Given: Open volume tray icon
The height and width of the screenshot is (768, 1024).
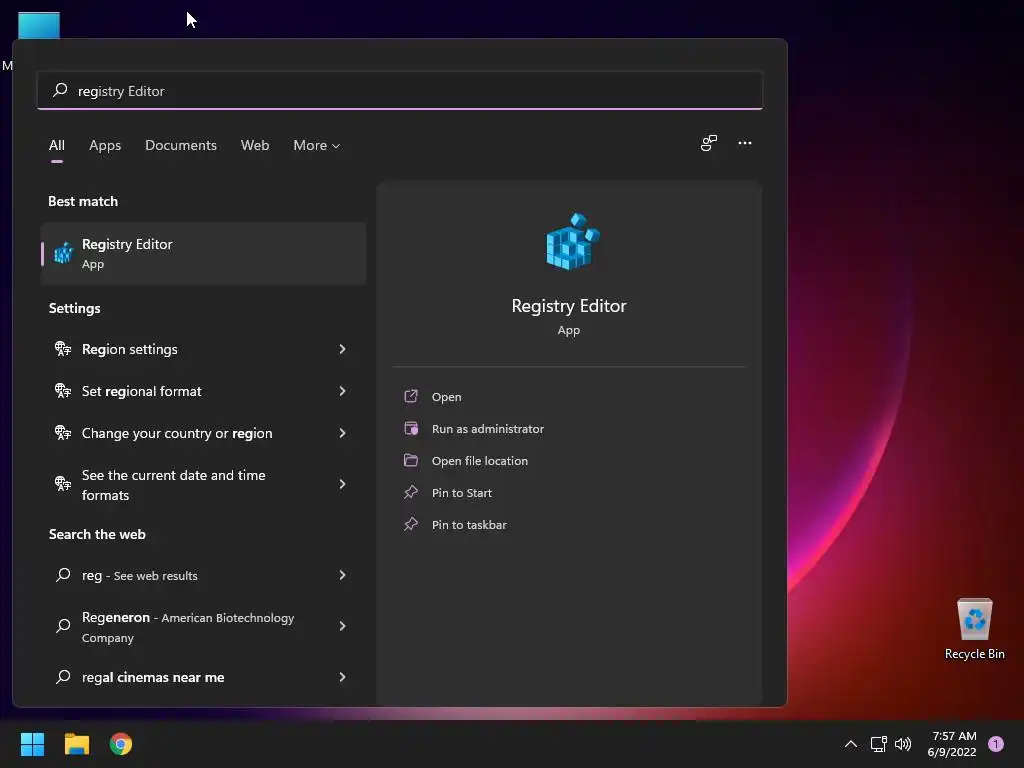Looking at the screenshot, I should point(903,744).
